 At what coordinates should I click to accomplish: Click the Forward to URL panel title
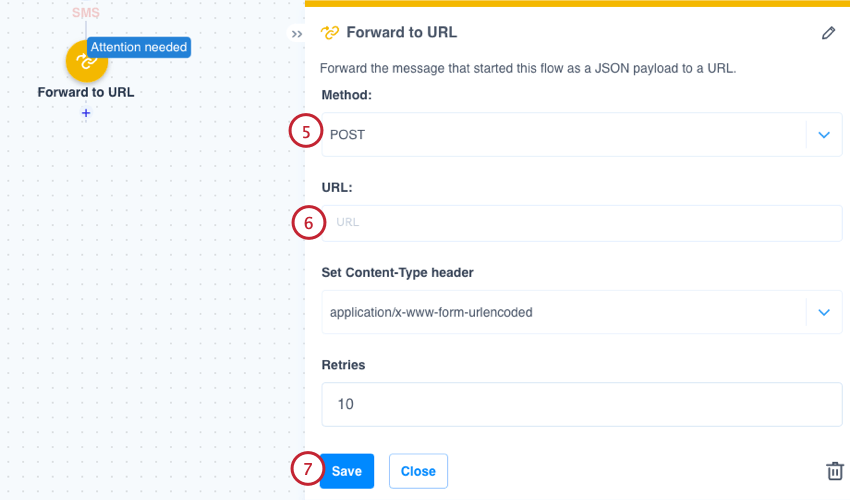coord(401,33)
